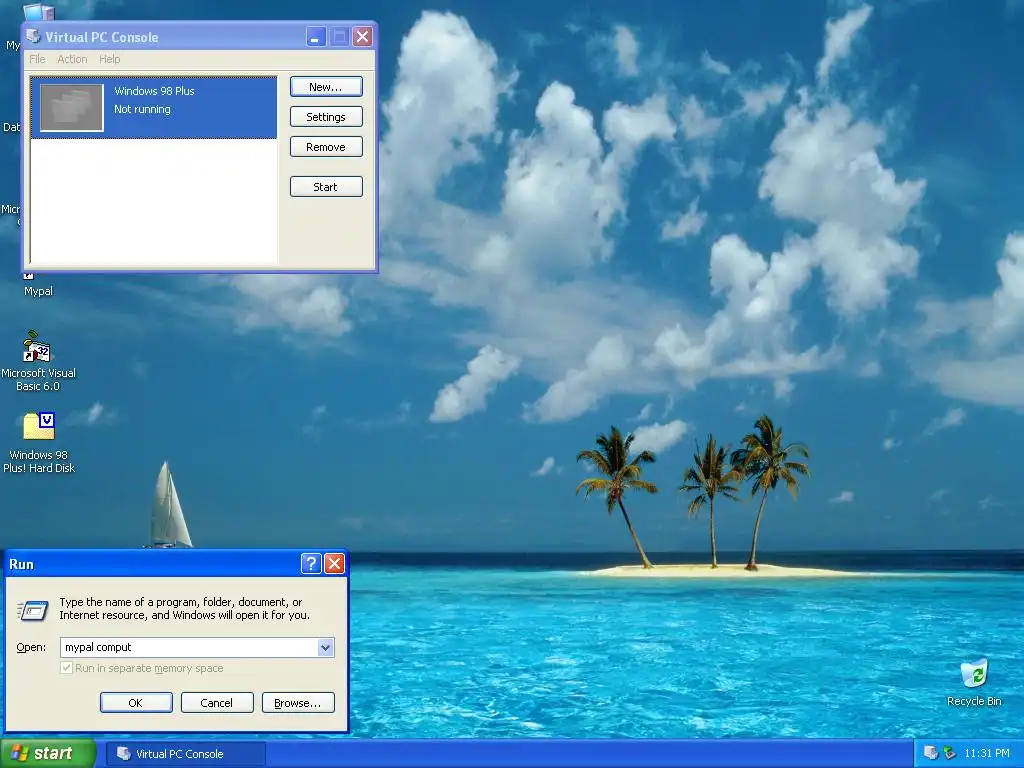The image size is (1024, 768).
Task: Click the taskbar clock showing 11:31 PM
Action: click(987, 754)
